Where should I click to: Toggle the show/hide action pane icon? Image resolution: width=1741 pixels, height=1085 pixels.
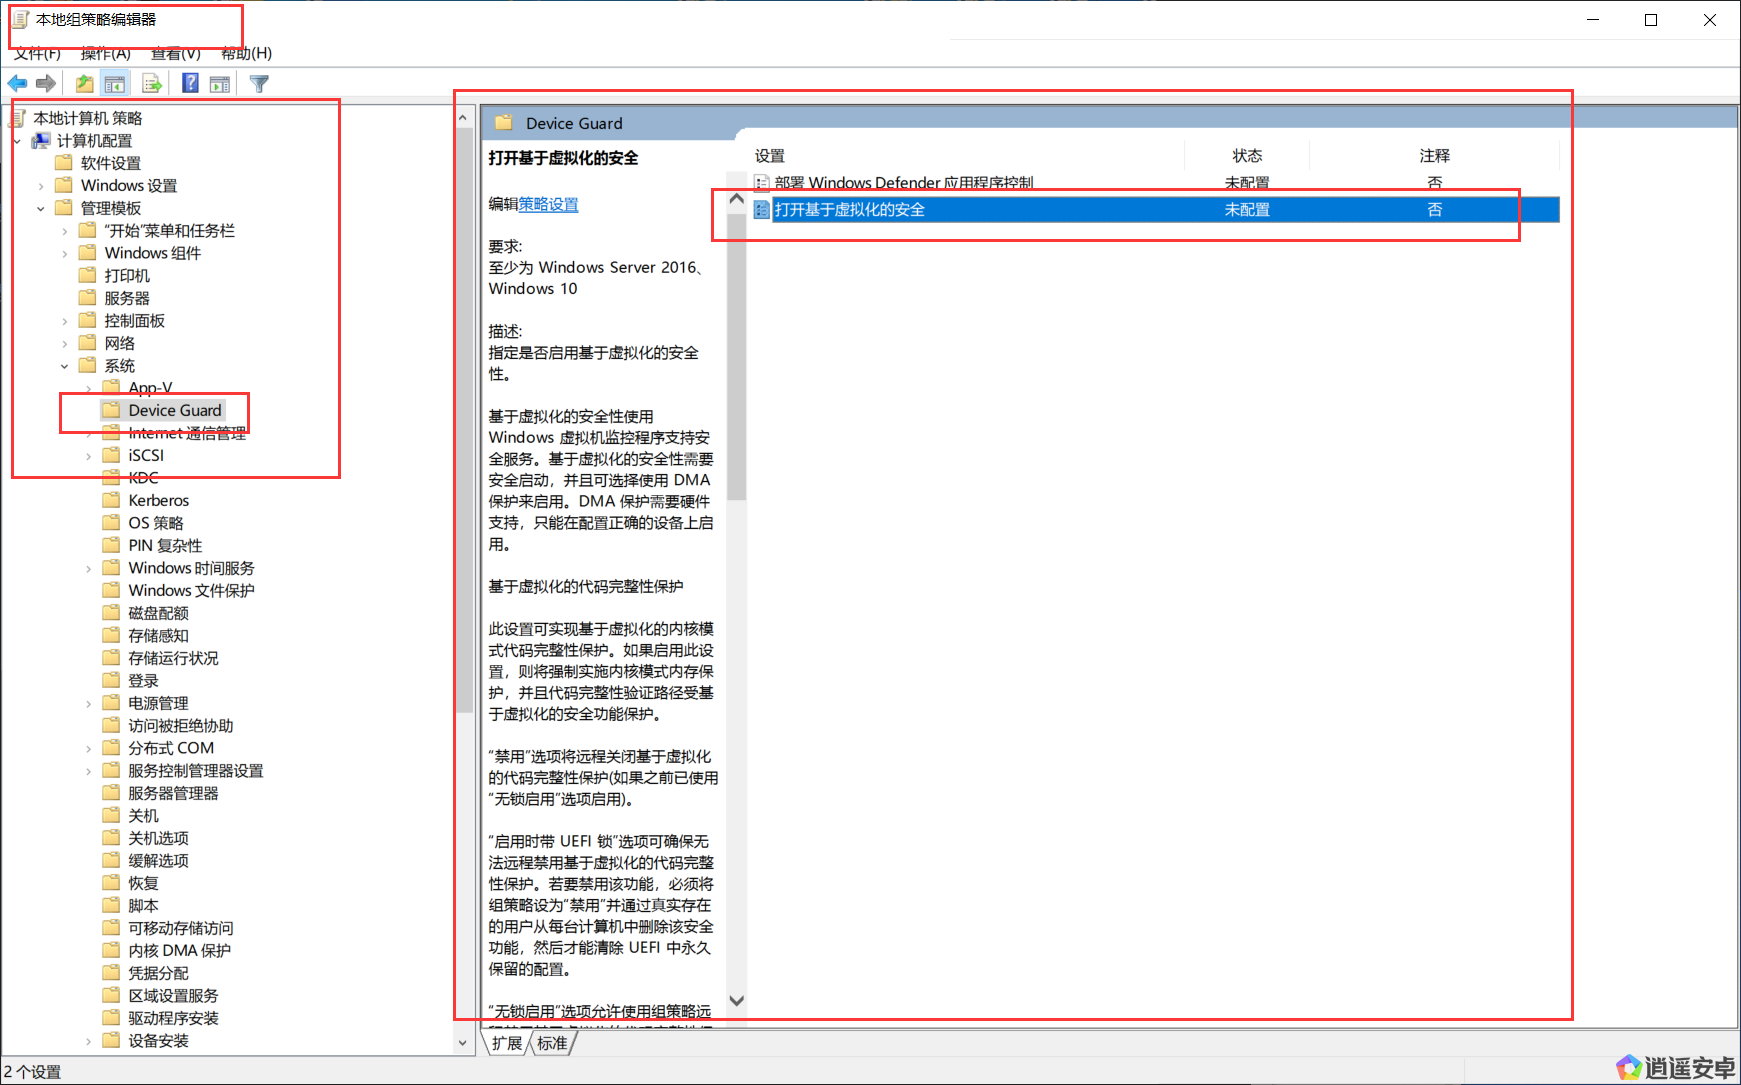pyautogui.click(x=220, y=84)
